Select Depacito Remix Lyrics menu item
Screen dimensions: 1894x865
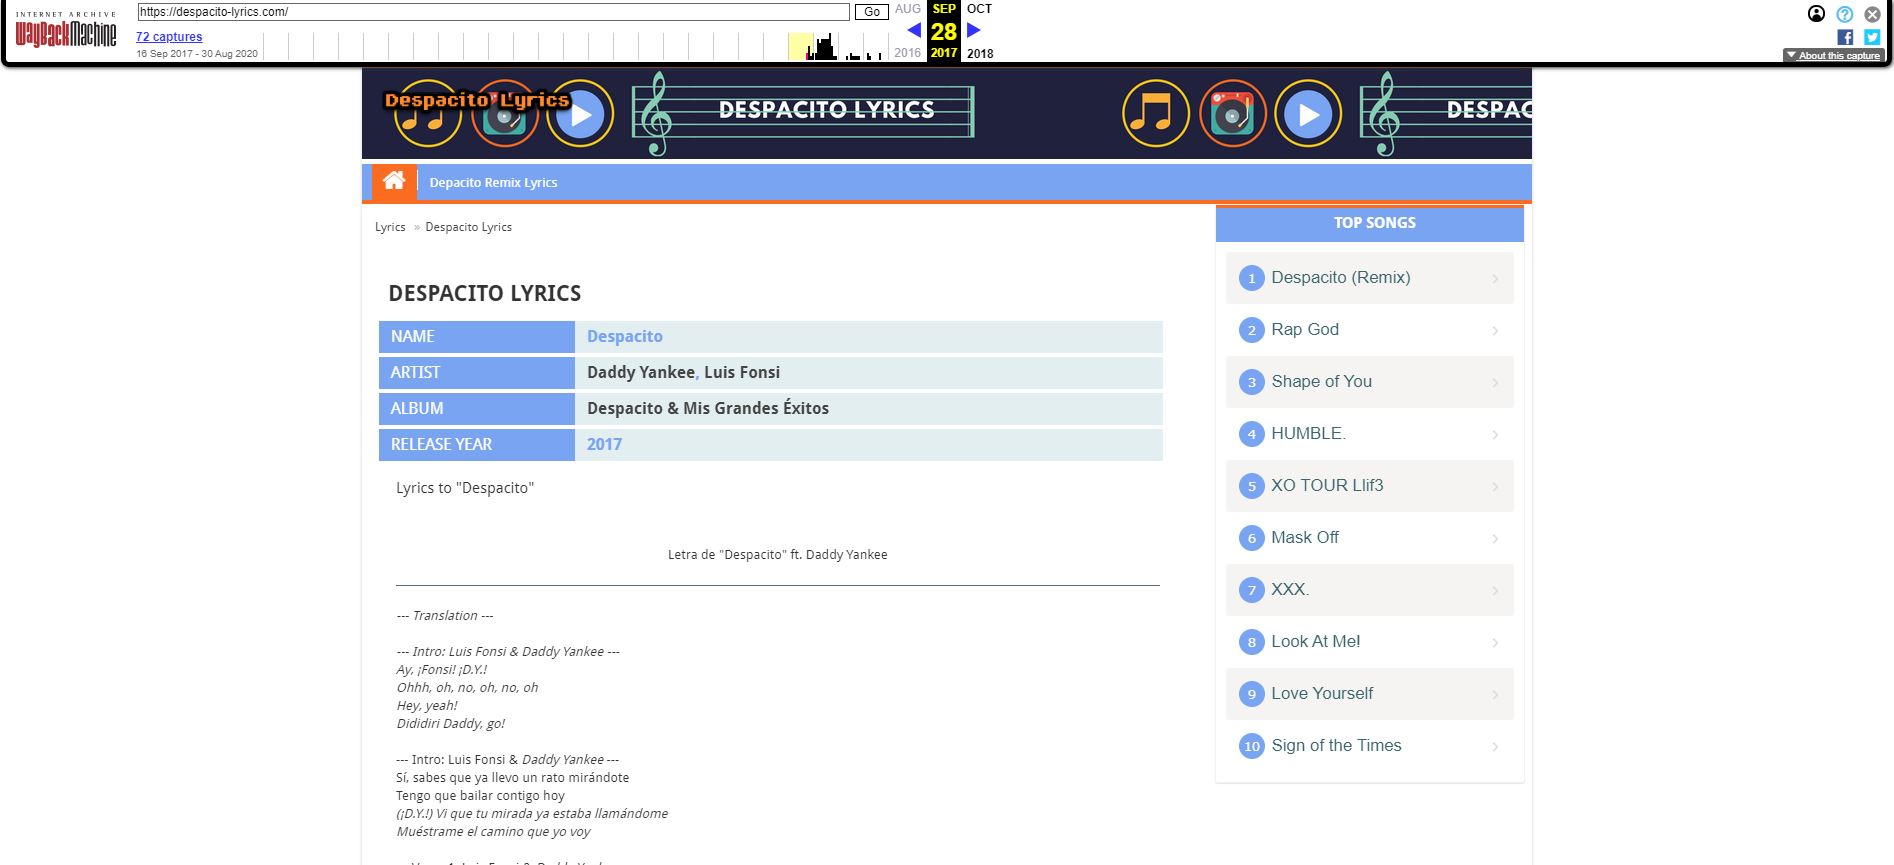(493, 182)
